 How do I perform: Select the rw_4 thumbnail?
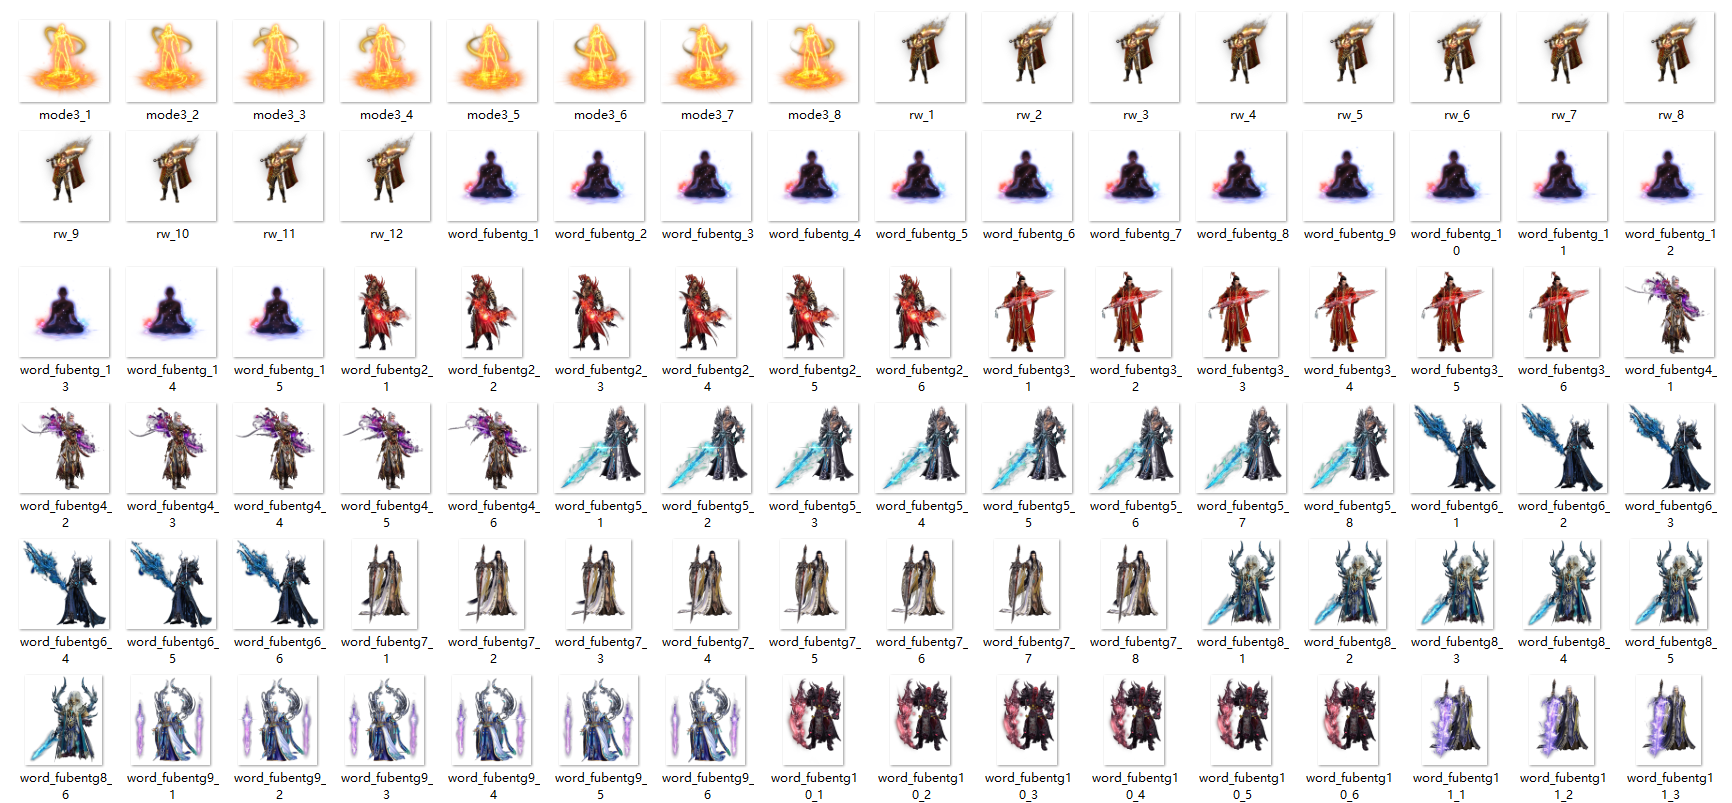tap(1242, 58)
